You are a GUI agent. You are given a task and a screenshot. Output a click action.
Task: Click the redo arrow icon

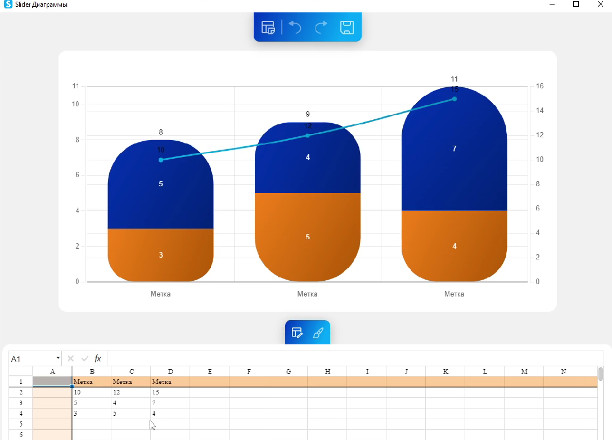tap(321, 28)
